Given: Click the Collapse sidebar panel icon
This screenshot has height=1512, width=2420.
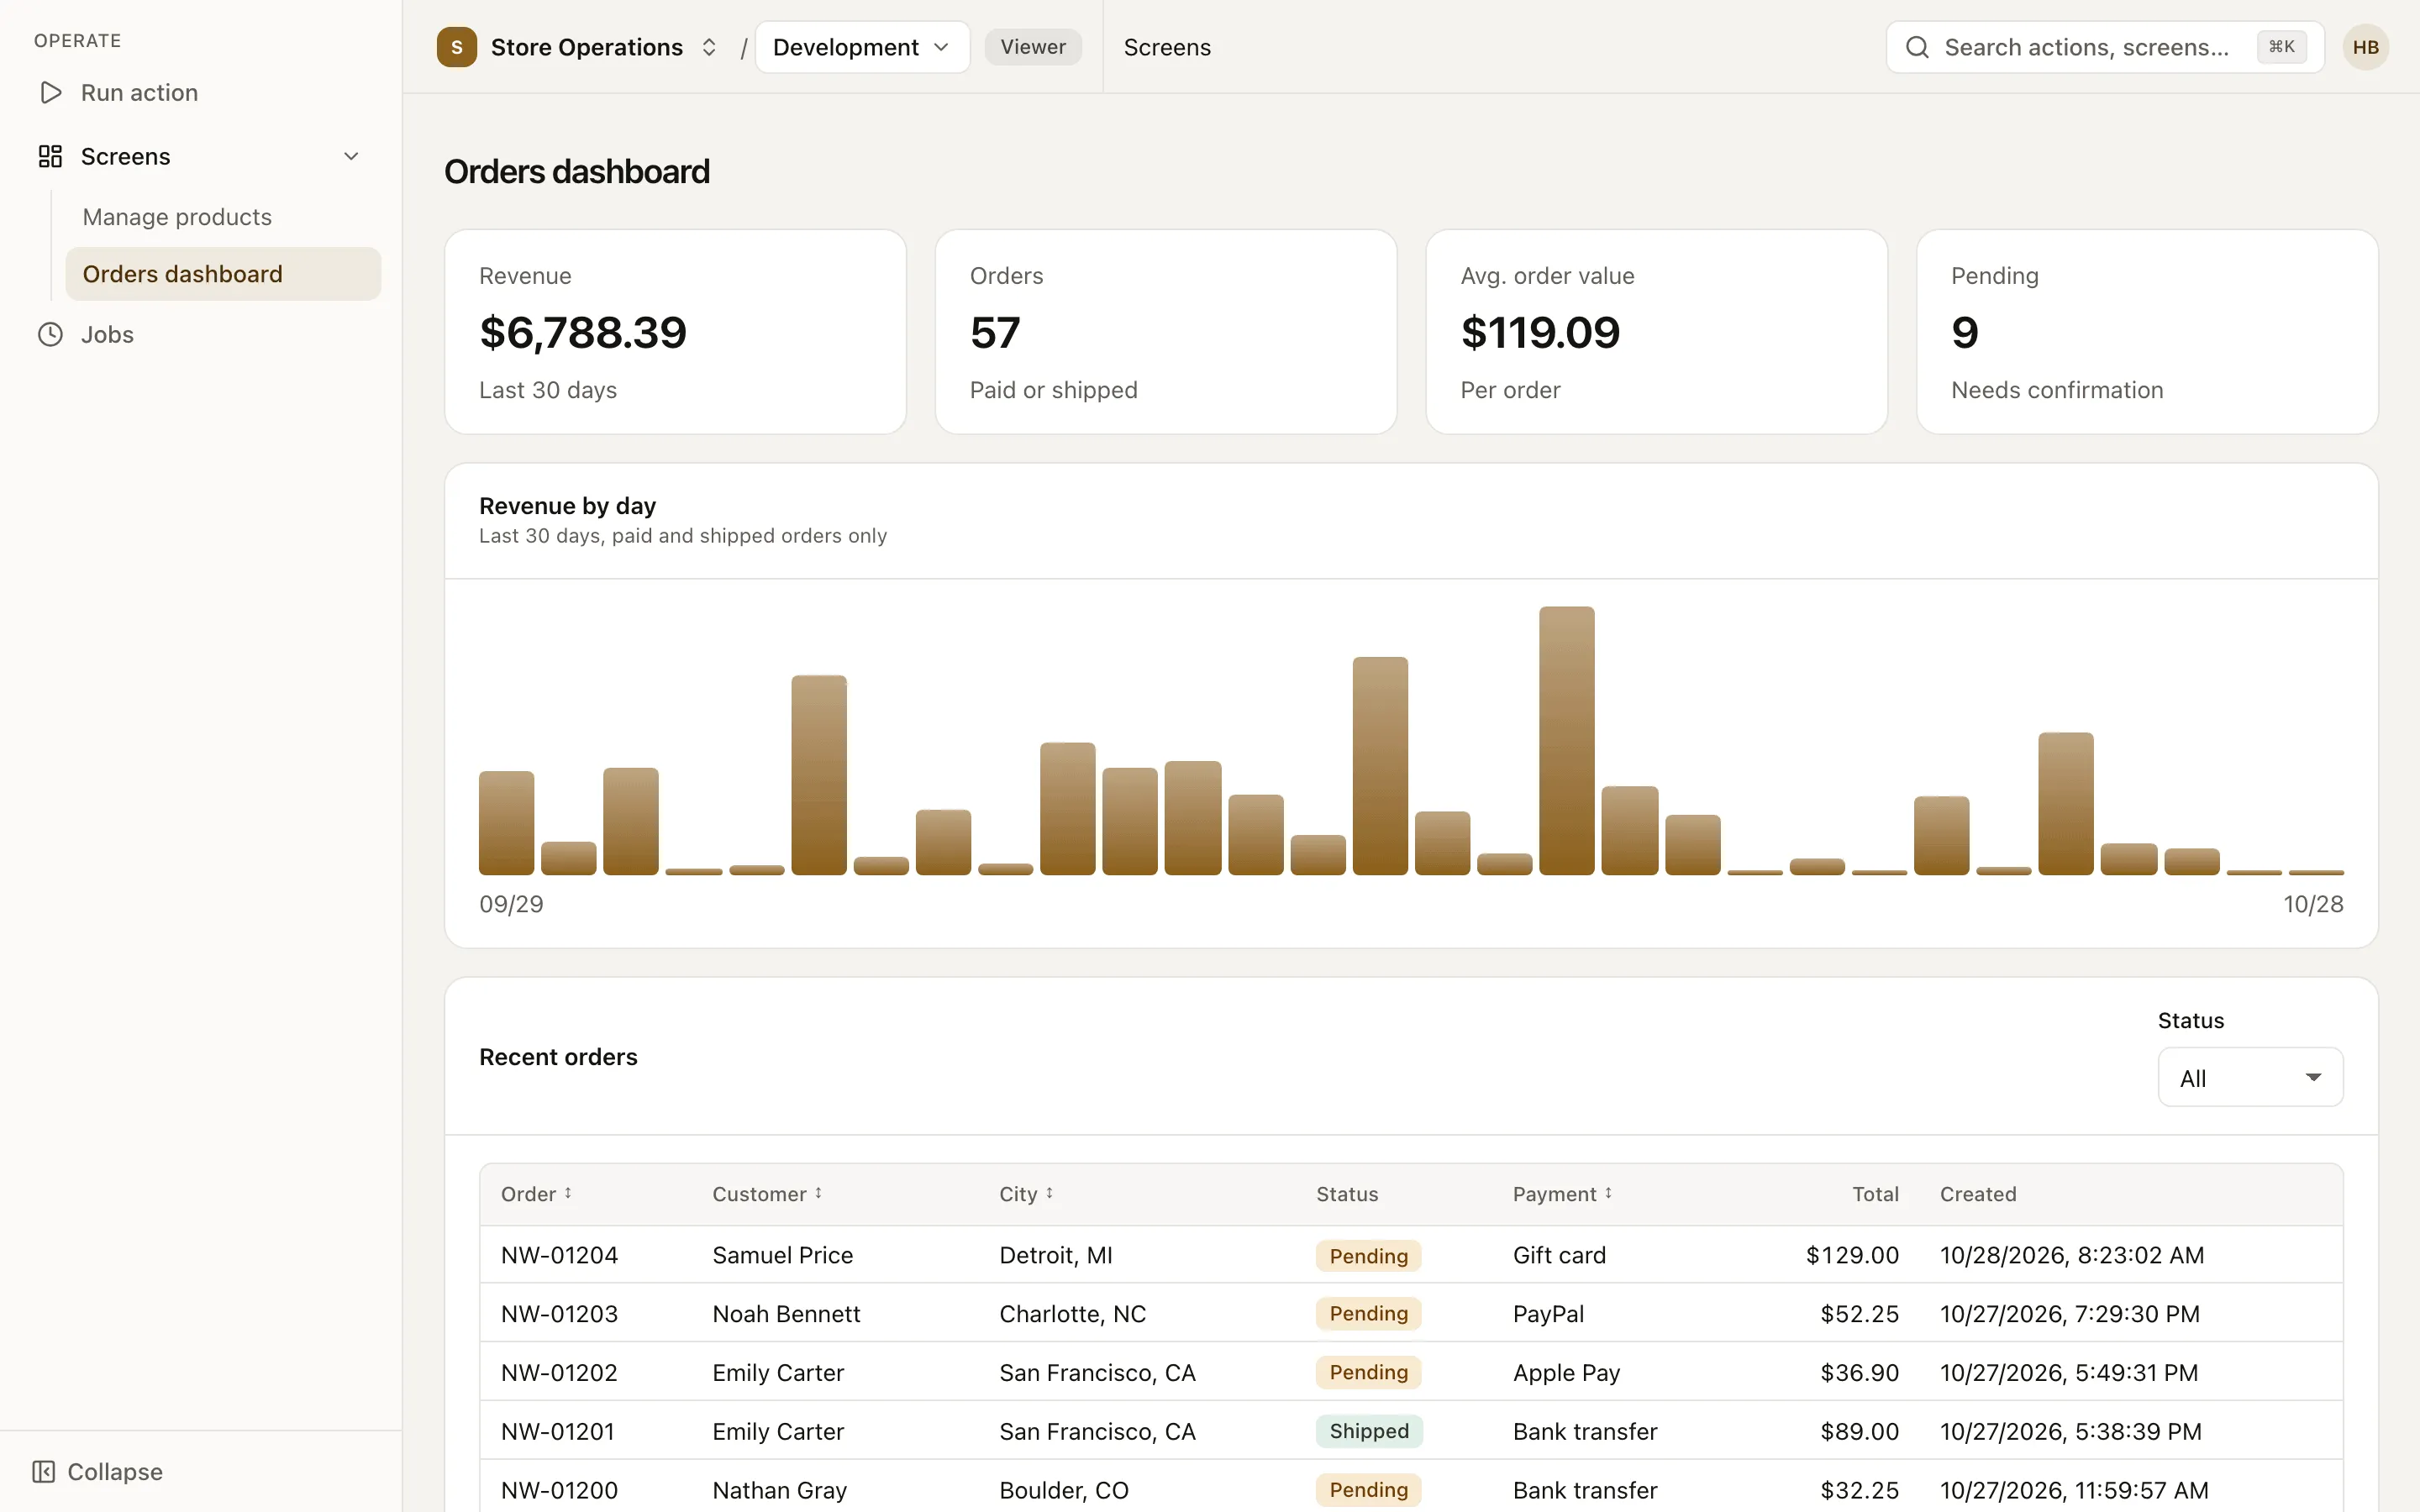Looking at the screenshot, I should point(44,1471).
